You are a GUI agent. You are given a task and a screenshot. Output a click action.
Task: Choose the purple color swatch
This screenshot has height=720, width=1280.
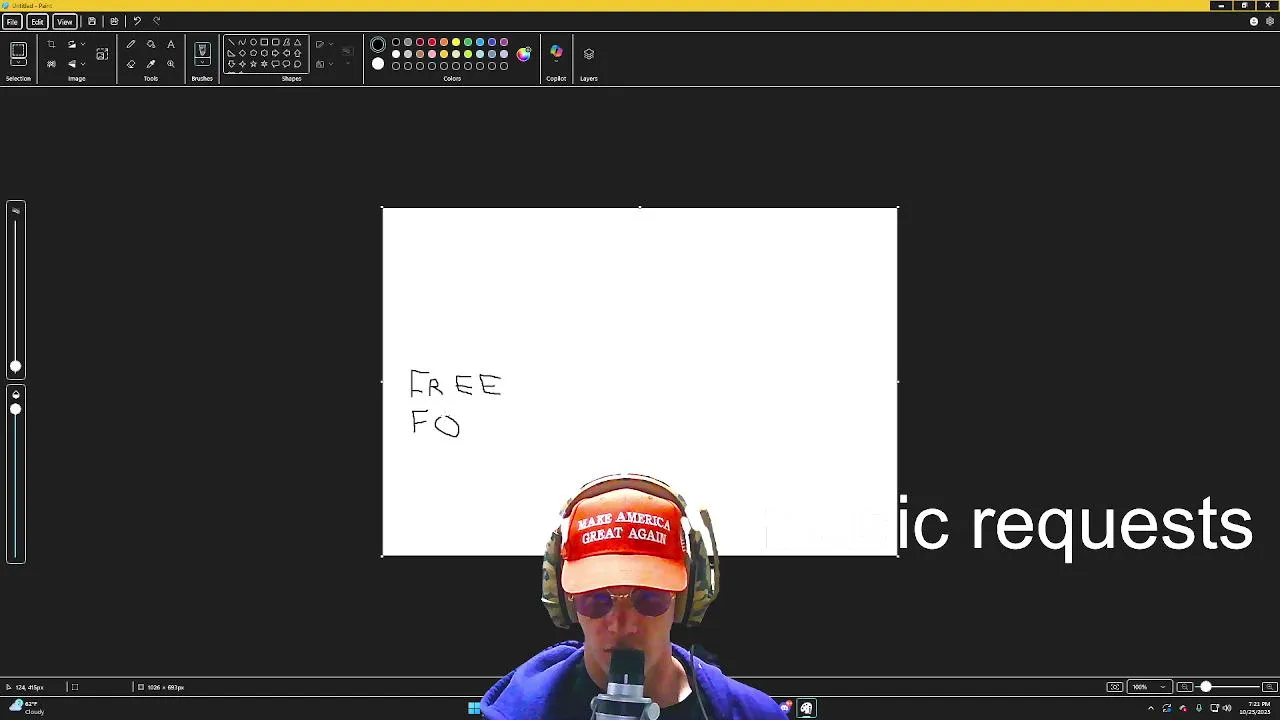(x=504, y=43)
